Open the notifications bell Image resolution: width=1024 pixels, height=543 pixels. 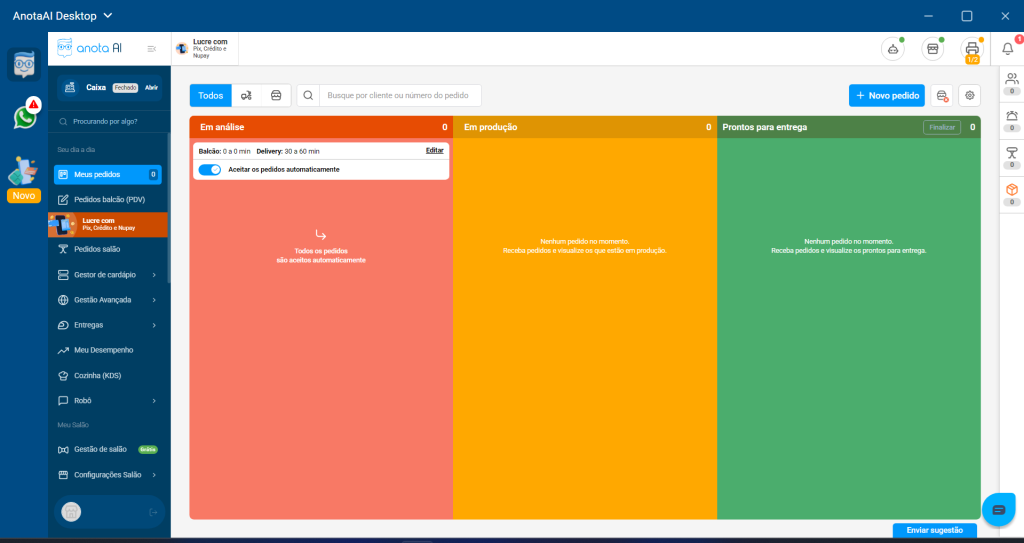click(x=1008, y=48)
